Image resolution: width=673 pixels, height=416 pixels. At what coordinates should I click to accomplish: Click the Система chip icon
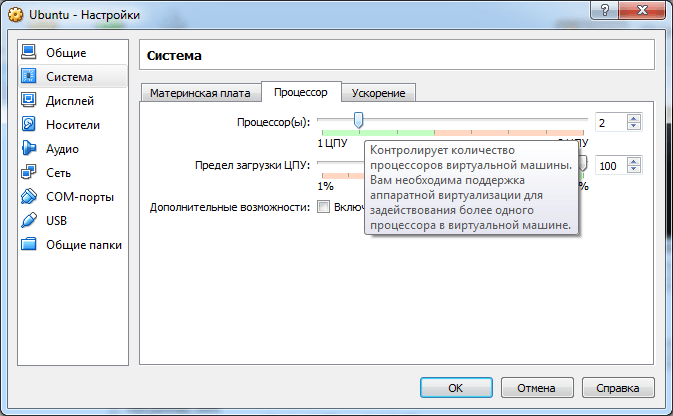(x=29, y=76)
